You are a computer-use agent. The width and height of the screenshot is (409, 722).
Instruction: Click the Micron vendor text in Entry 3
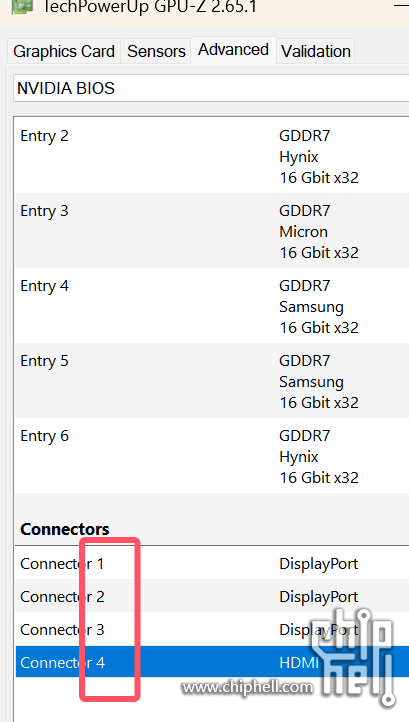tap(304, 231)
